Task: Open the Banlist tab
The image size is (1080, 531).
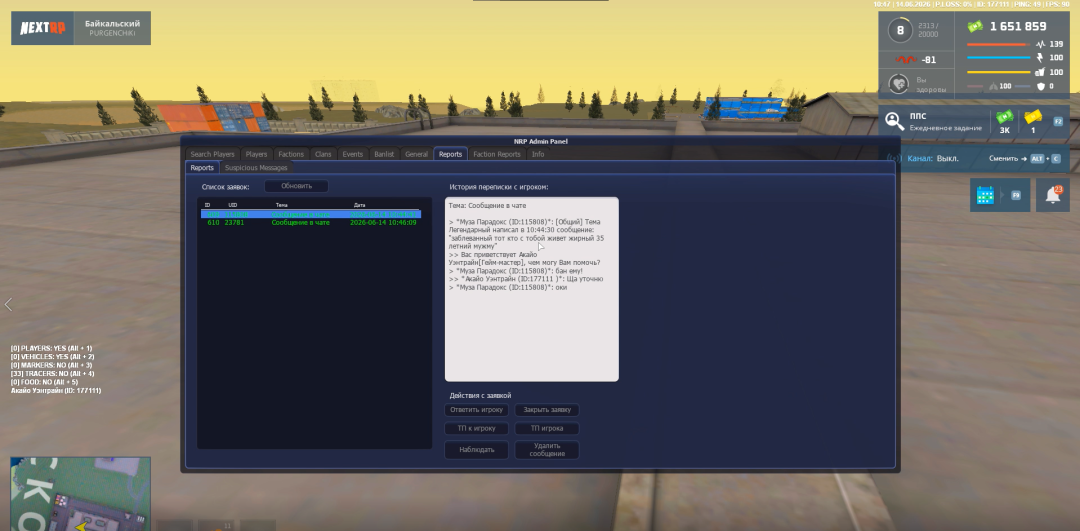Action: pos(384,154)
